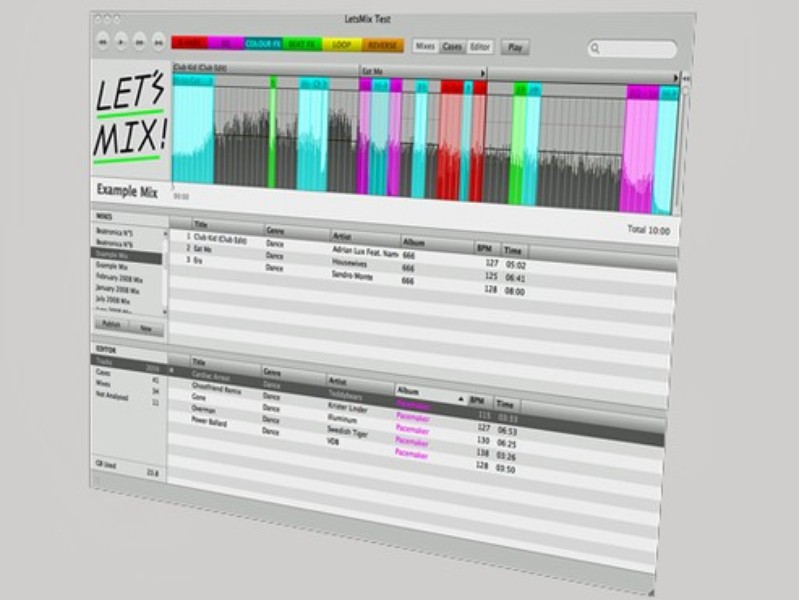The width and height of the screenshot is (799, 600).
Task: Click Mixes list scrollbar down arrow
Action: (x=165, y=311)
